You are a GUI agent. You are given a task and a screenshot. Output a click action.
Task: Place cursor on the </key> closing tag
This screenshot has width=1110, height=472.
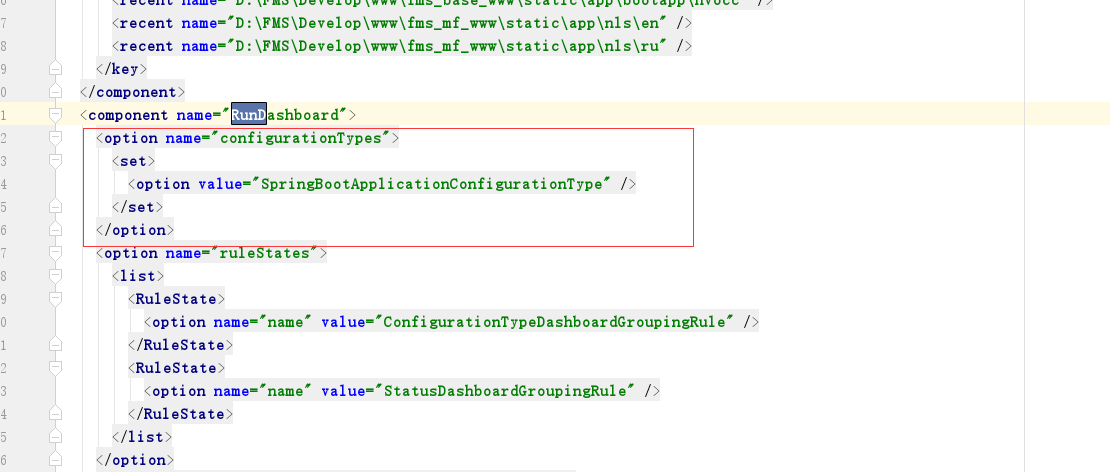121,69
